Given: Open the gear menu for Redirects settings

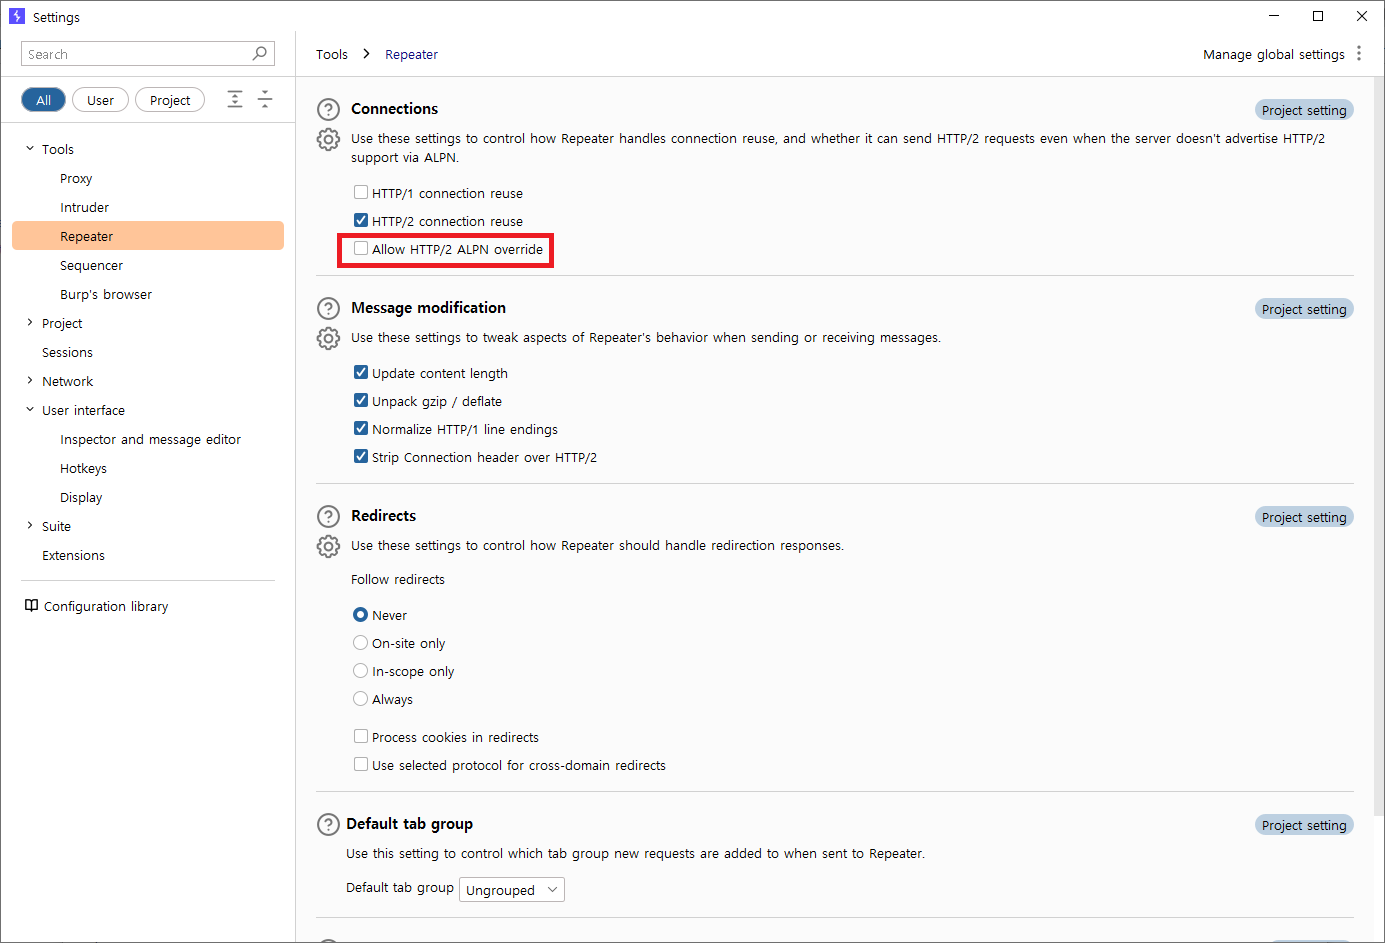Looking at the screenshot, I should tap(328, 546).
